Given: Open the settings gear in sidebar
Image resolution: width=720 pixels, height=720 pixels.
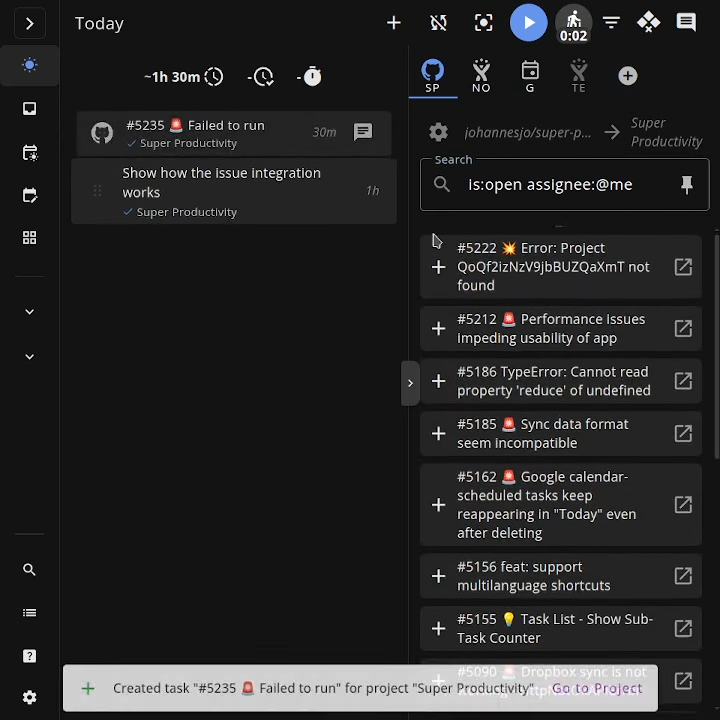Looking at the screenshot, I should pyautogui.click(x=29, y=698).
